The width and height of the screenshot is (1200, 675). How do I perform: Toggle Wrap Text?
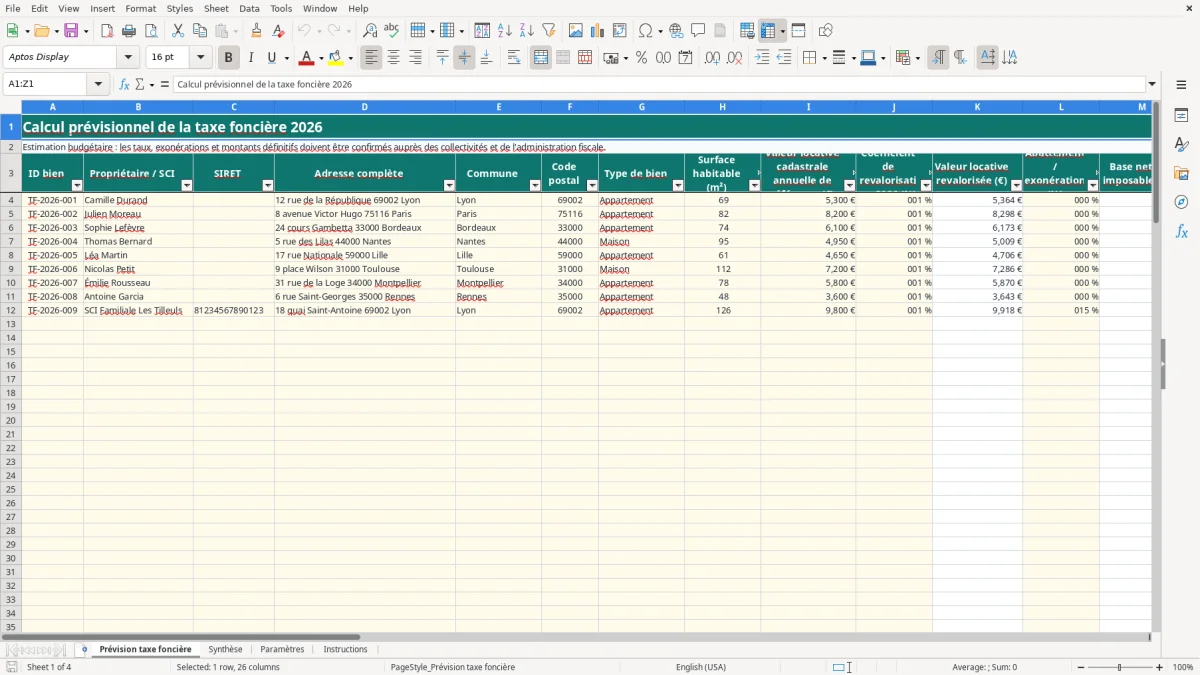(x=514, y=58)
